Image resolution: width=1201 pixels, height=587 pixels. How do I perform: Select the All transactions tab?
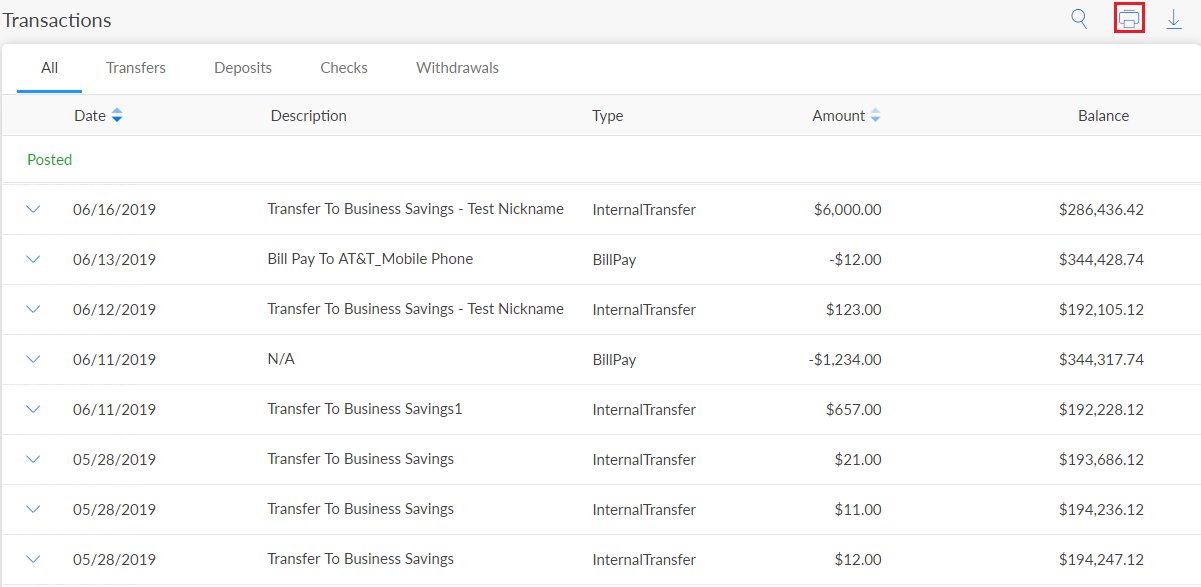click(49, 68)
